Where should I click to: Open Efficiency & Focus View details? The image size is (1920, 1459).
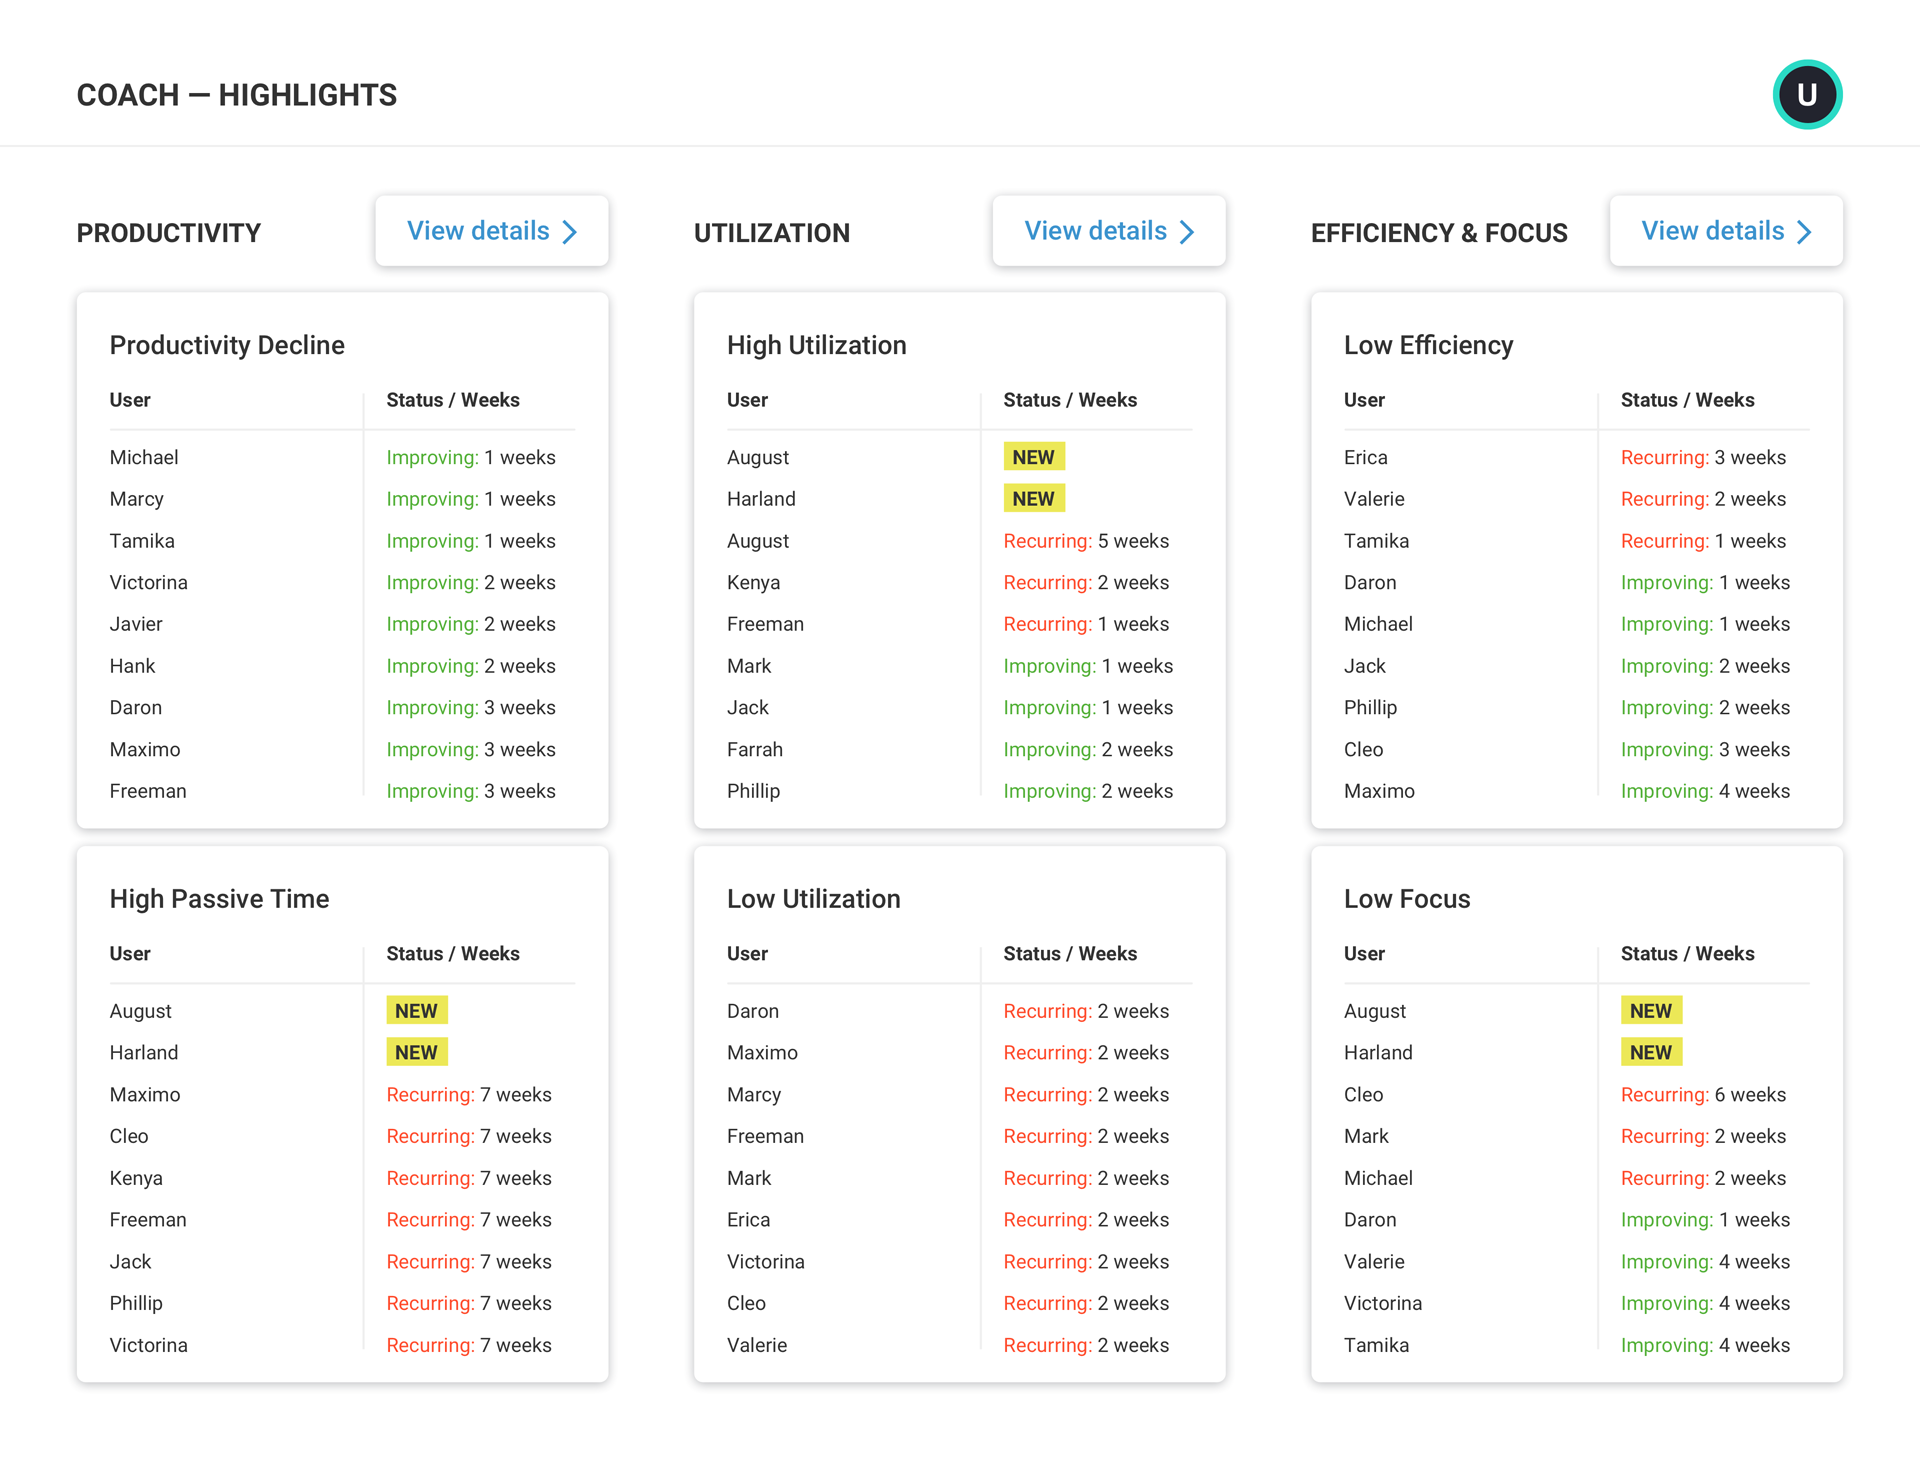click(x=1725, y=231)
